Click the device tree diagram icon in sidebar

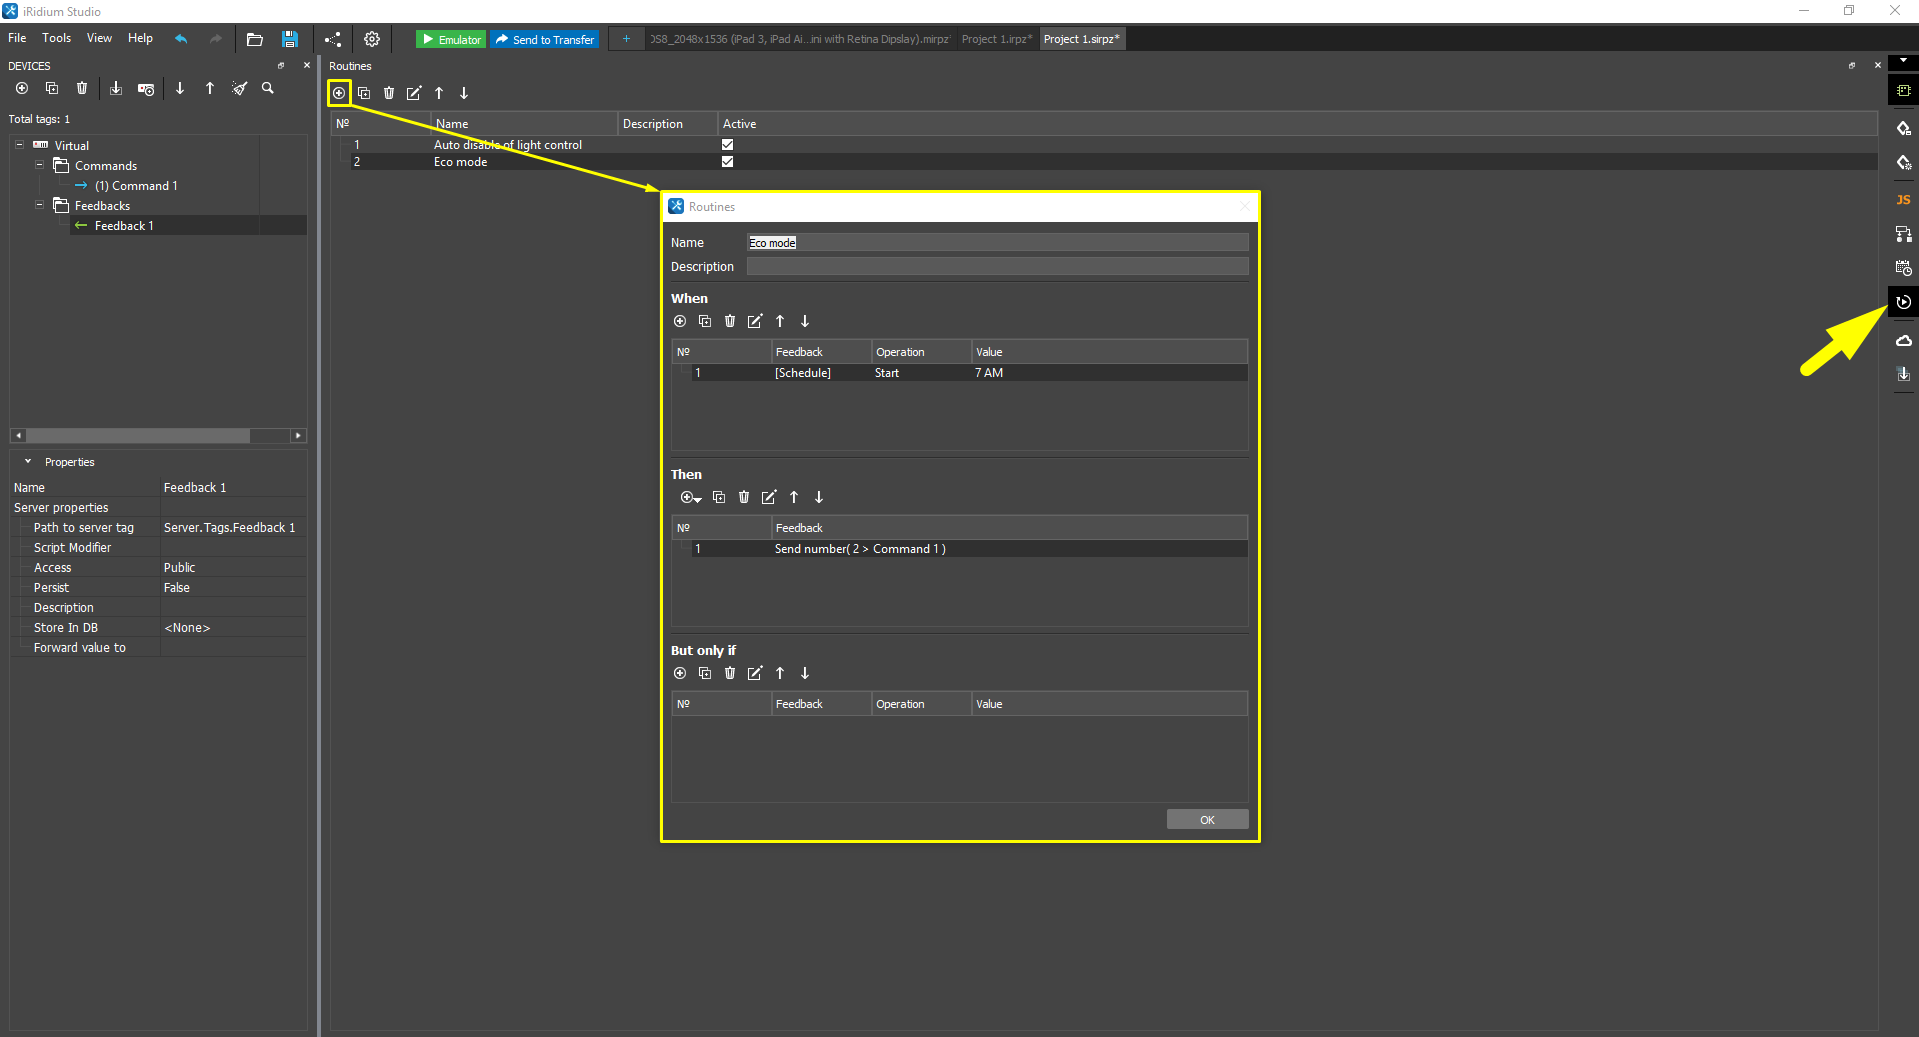click(x=1903, y=233)
